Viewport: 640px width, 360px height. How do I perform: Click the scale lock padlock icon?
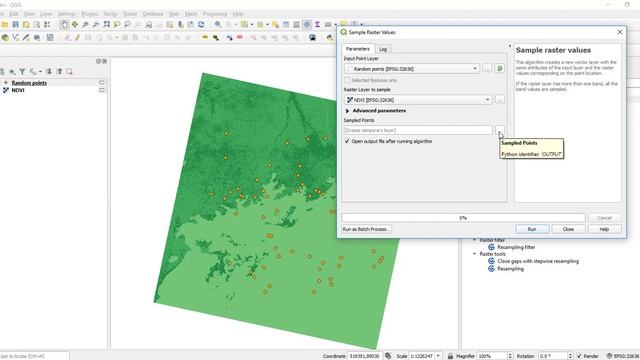tap(450, 356)
